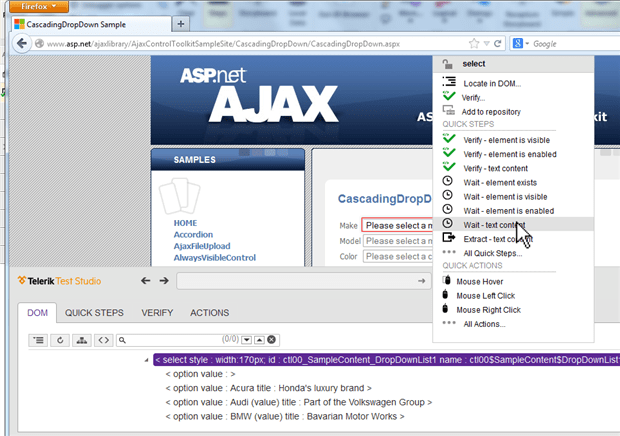Choose Verify... in the context menu

tap(473, 98)
